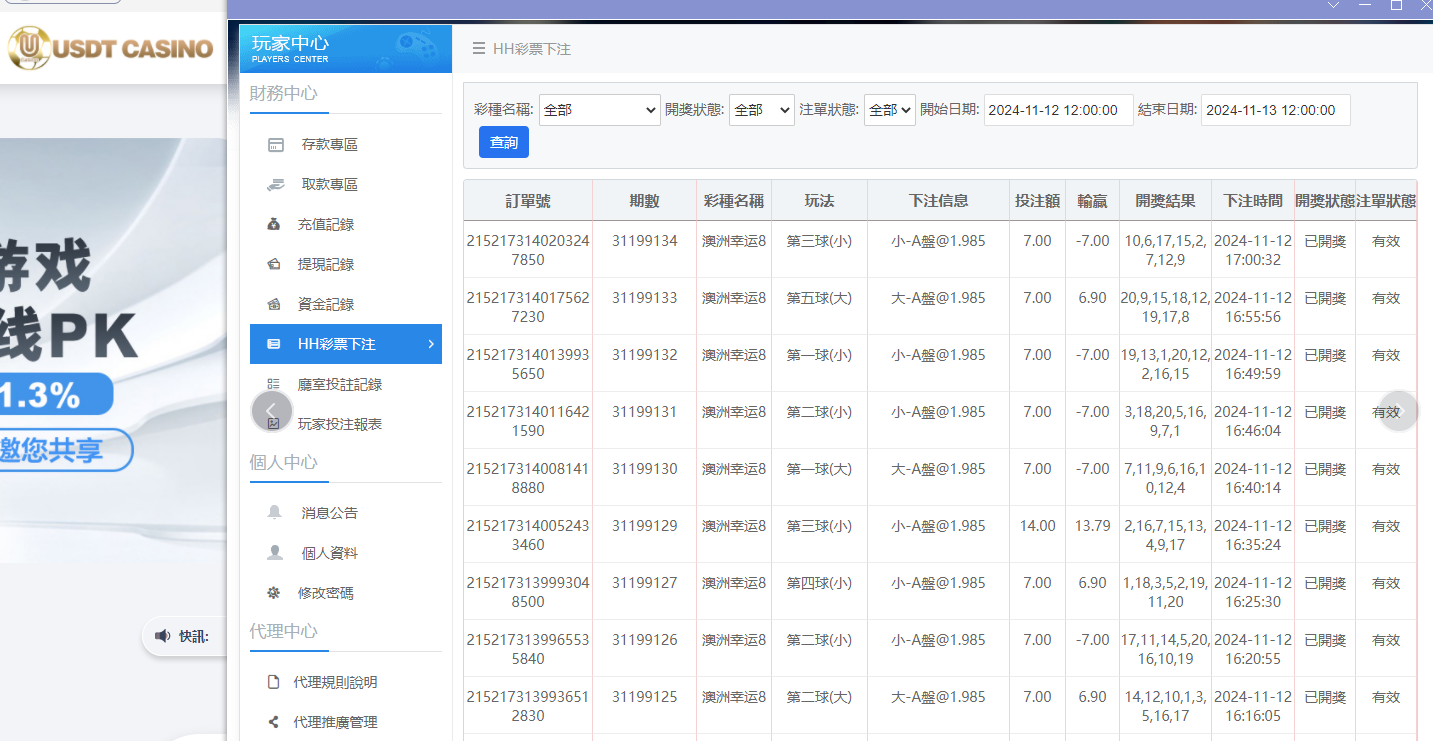This screenshot has width=1433, height=741.
Task: Click the 開始日期 start date field
Action: [1058, 110]
